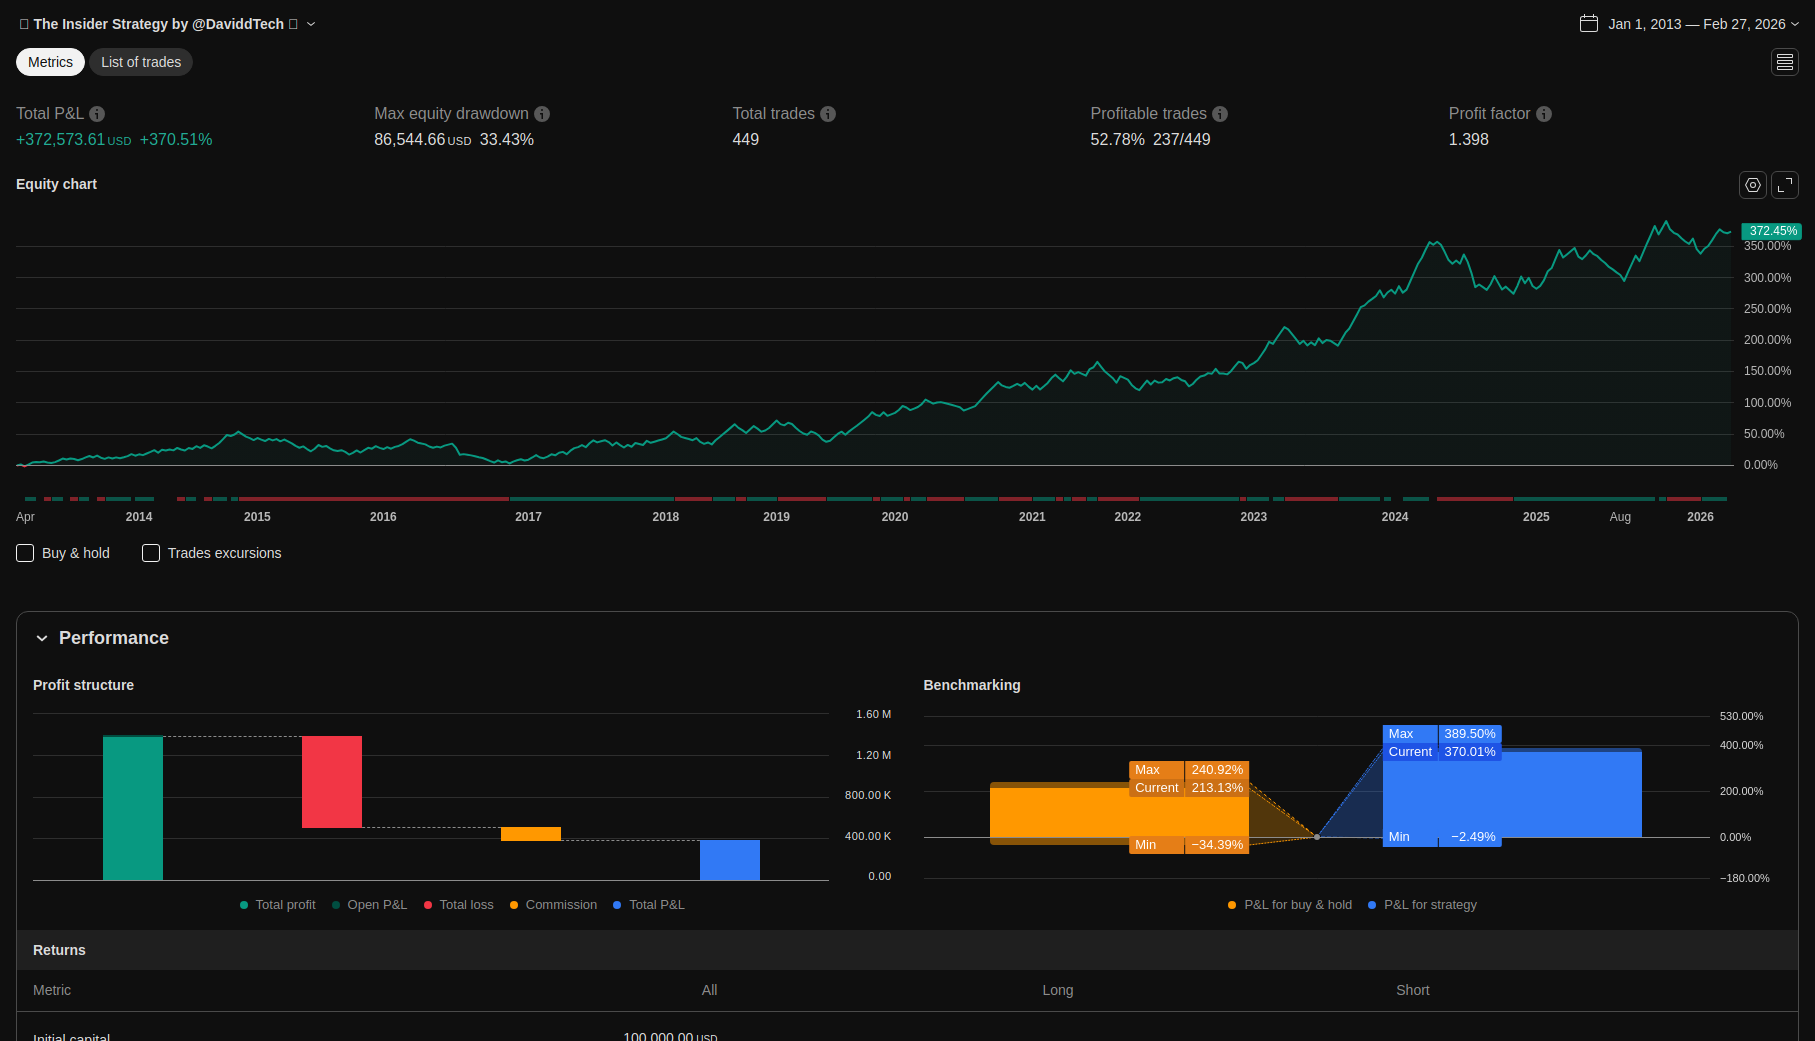Click info icon beside Profitable trades
The width and height of the screenshot is (1815, 1041).
point(1220,114)
